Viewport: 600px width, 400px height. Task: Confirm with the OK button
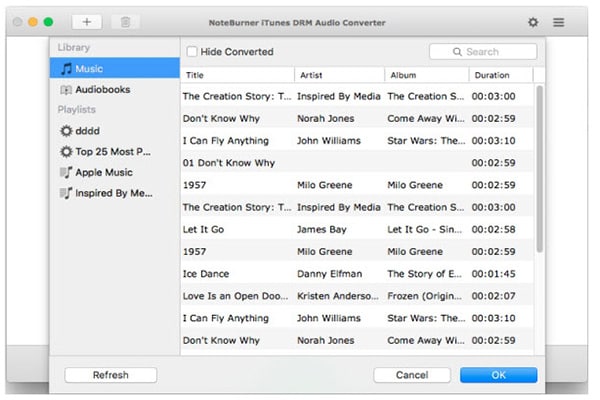point(499,375)
